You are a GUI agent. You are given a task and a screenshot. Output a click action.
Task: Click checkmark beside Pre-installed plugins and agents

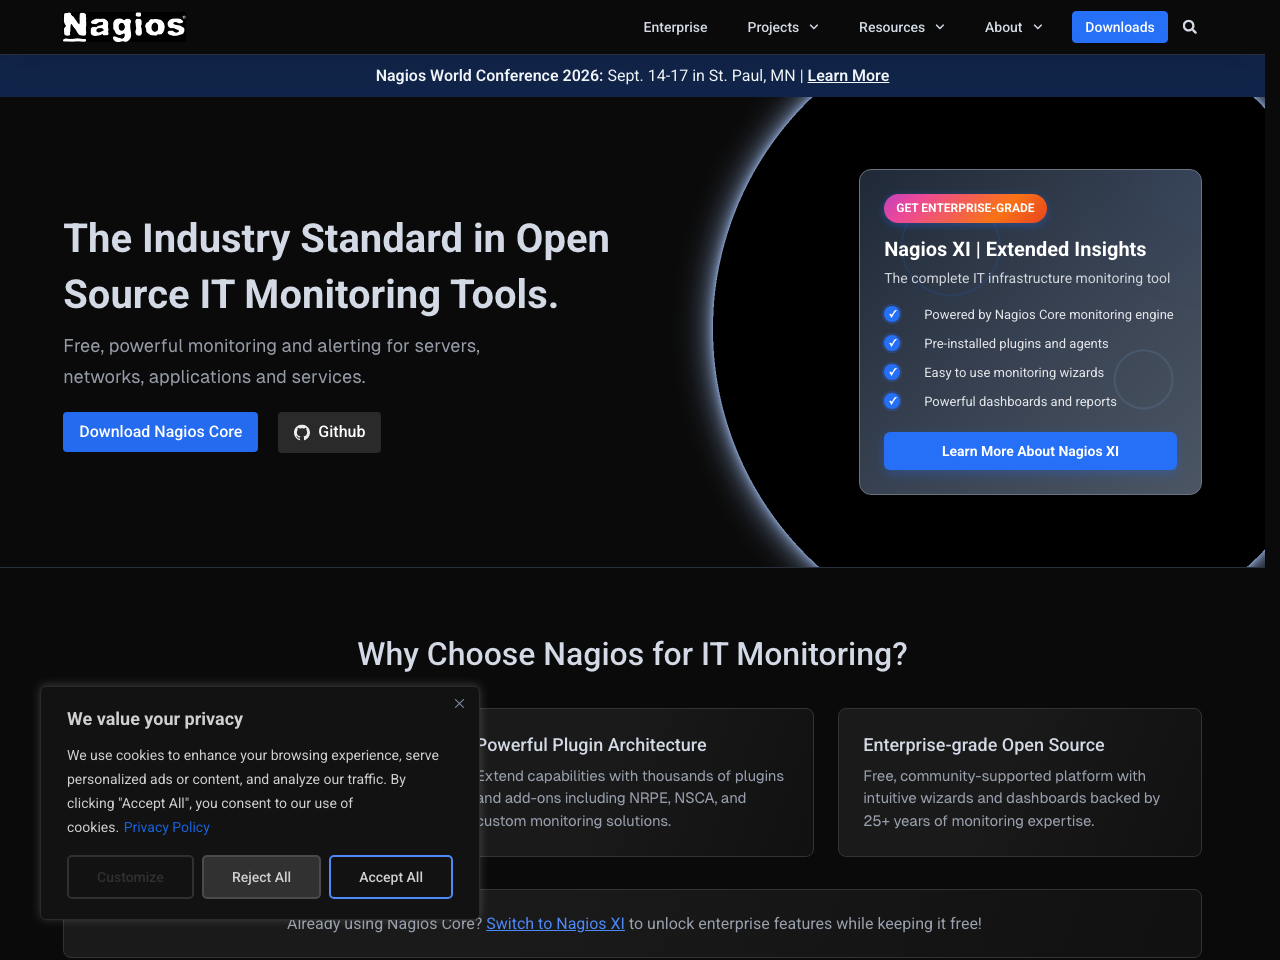(892, 343)
